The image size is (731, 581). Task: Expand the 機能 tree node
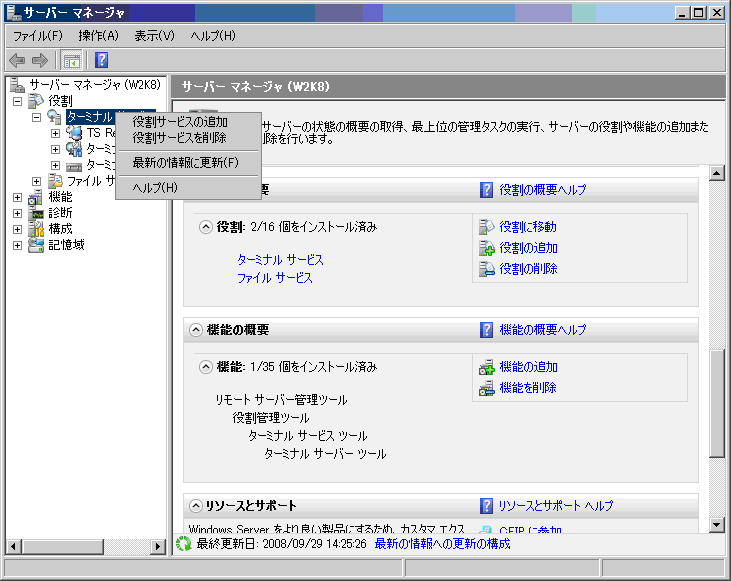point(17,198)
